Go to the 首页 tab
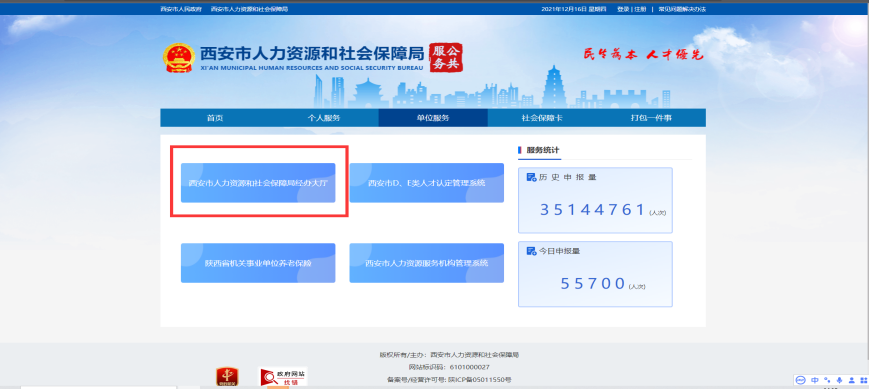Screen dimensions: 869x389 tap(215, 118)
